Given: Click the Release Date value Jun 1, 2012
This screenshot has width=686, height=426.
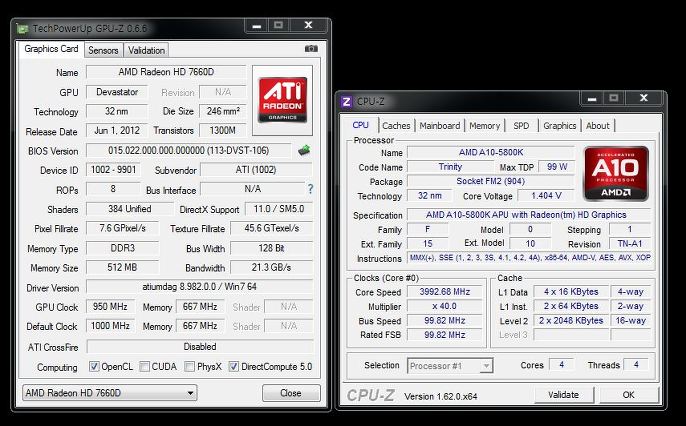Looking at the screenshot, I should coord(117,130).
